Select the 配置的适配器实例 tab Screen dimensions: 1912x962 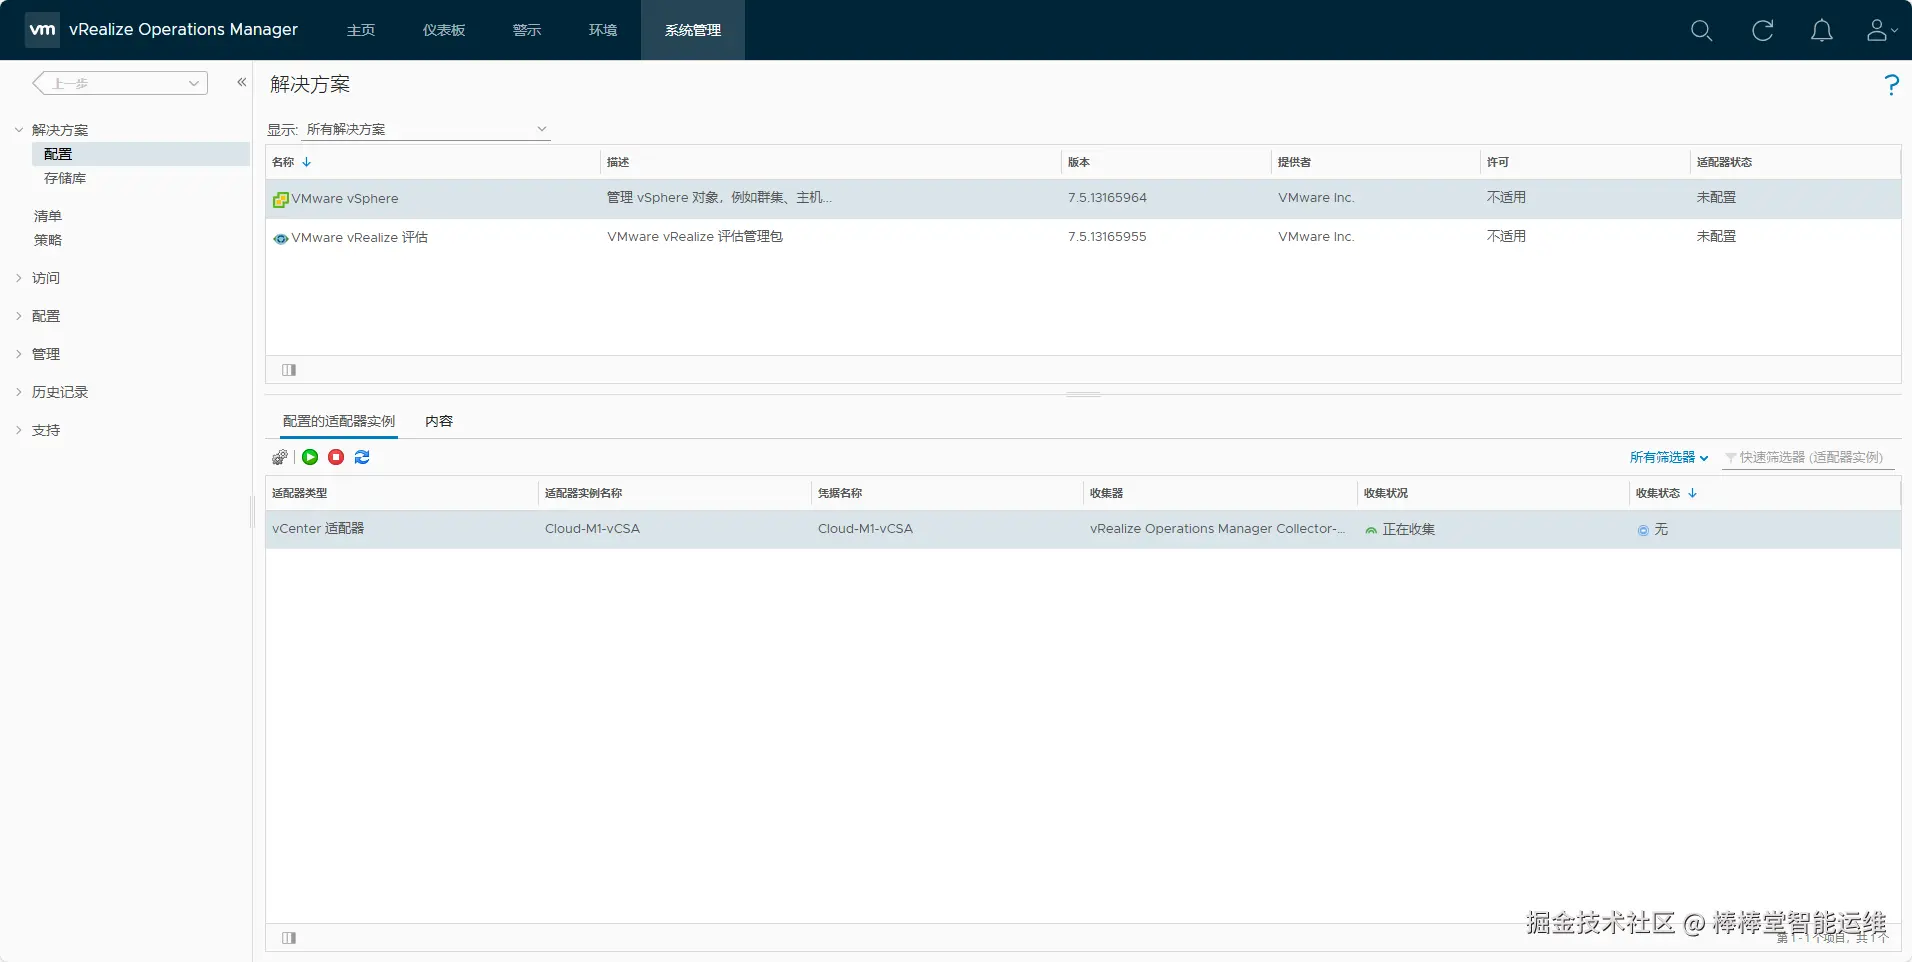pos(339,421)
